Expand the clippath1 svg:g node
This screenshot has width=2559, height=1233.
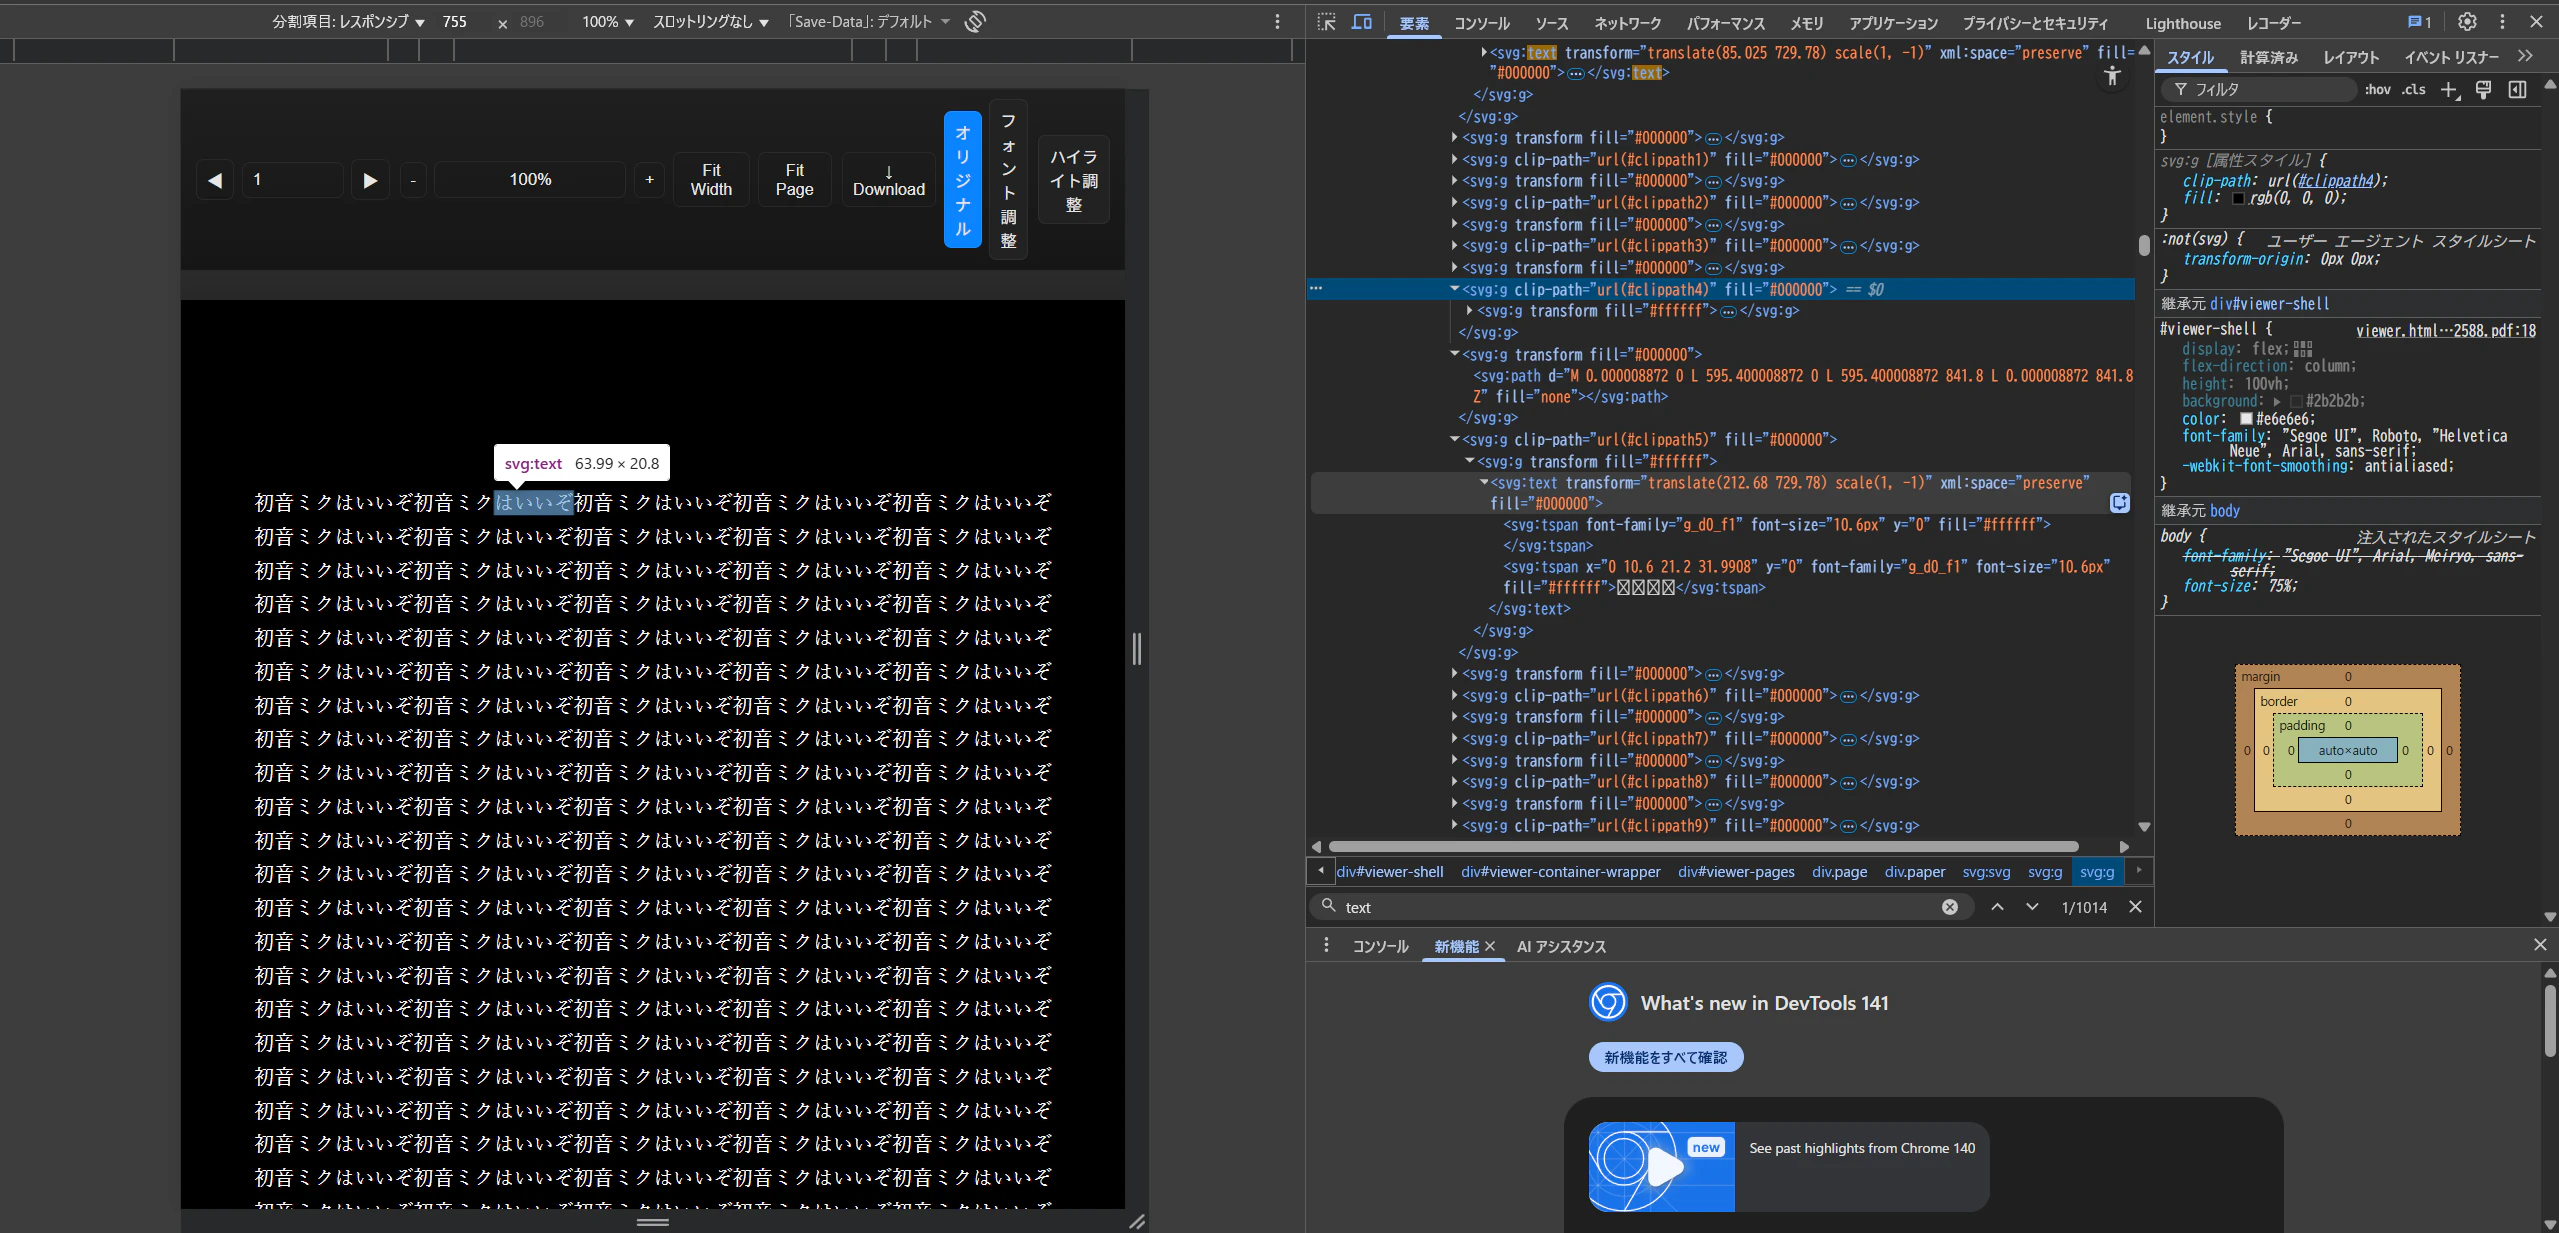coord(1455,159)
